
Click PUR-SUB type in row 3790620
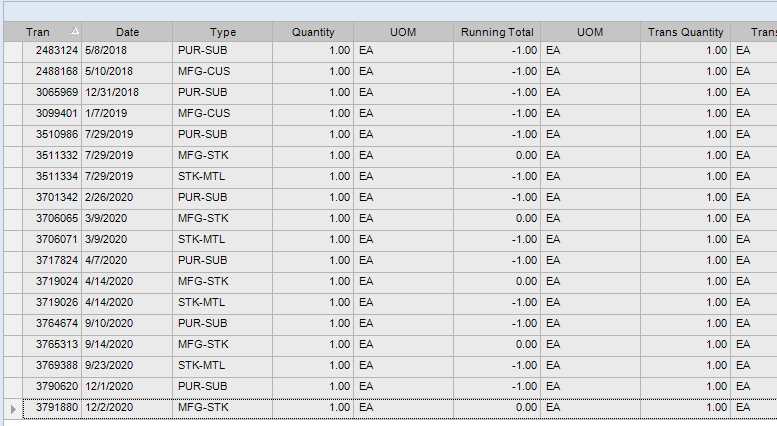203,386
